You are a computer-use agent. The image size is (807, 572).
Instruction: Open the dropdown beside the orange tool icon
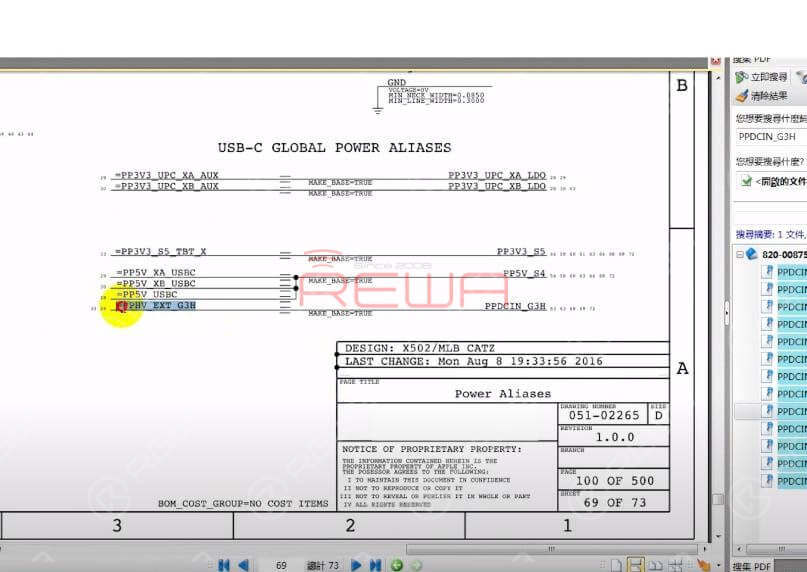[718, 565]
